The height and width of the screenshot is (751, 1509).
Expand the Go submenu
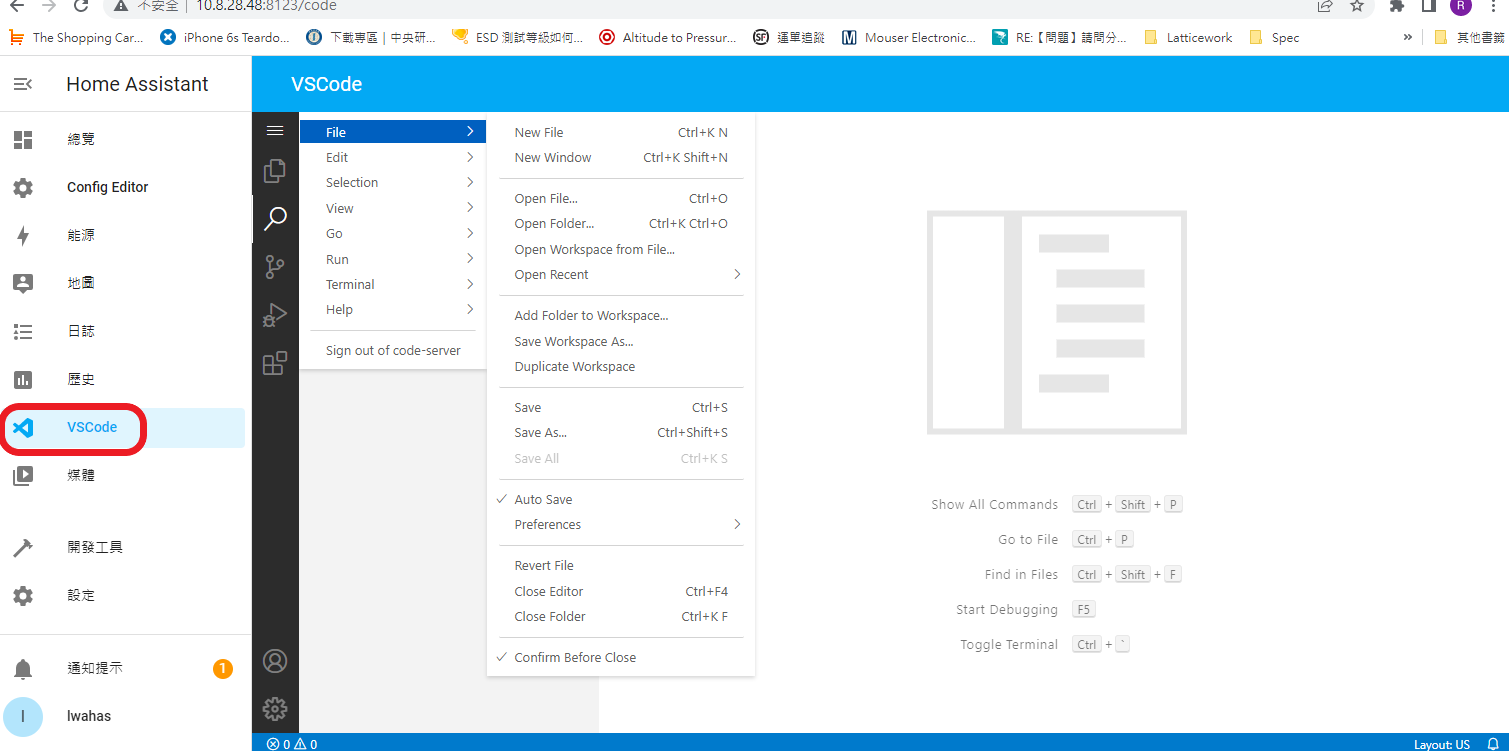(x=393, y=233)
